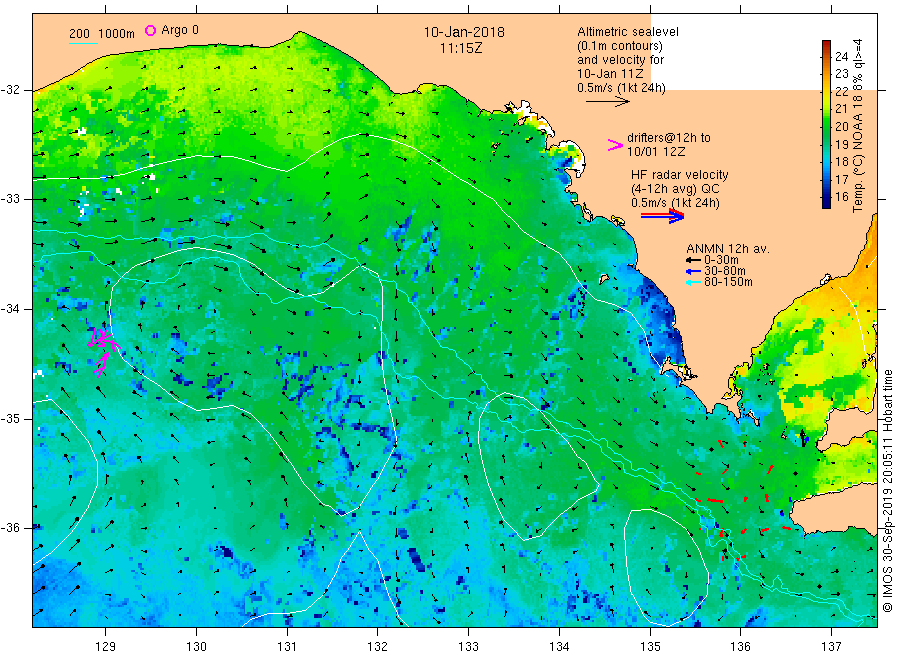Image resolution: width=900 pixels, height=660 pixels.
Task: Click the blue 30-80m ANMN arrow symbol
Action: coord(693,271)
